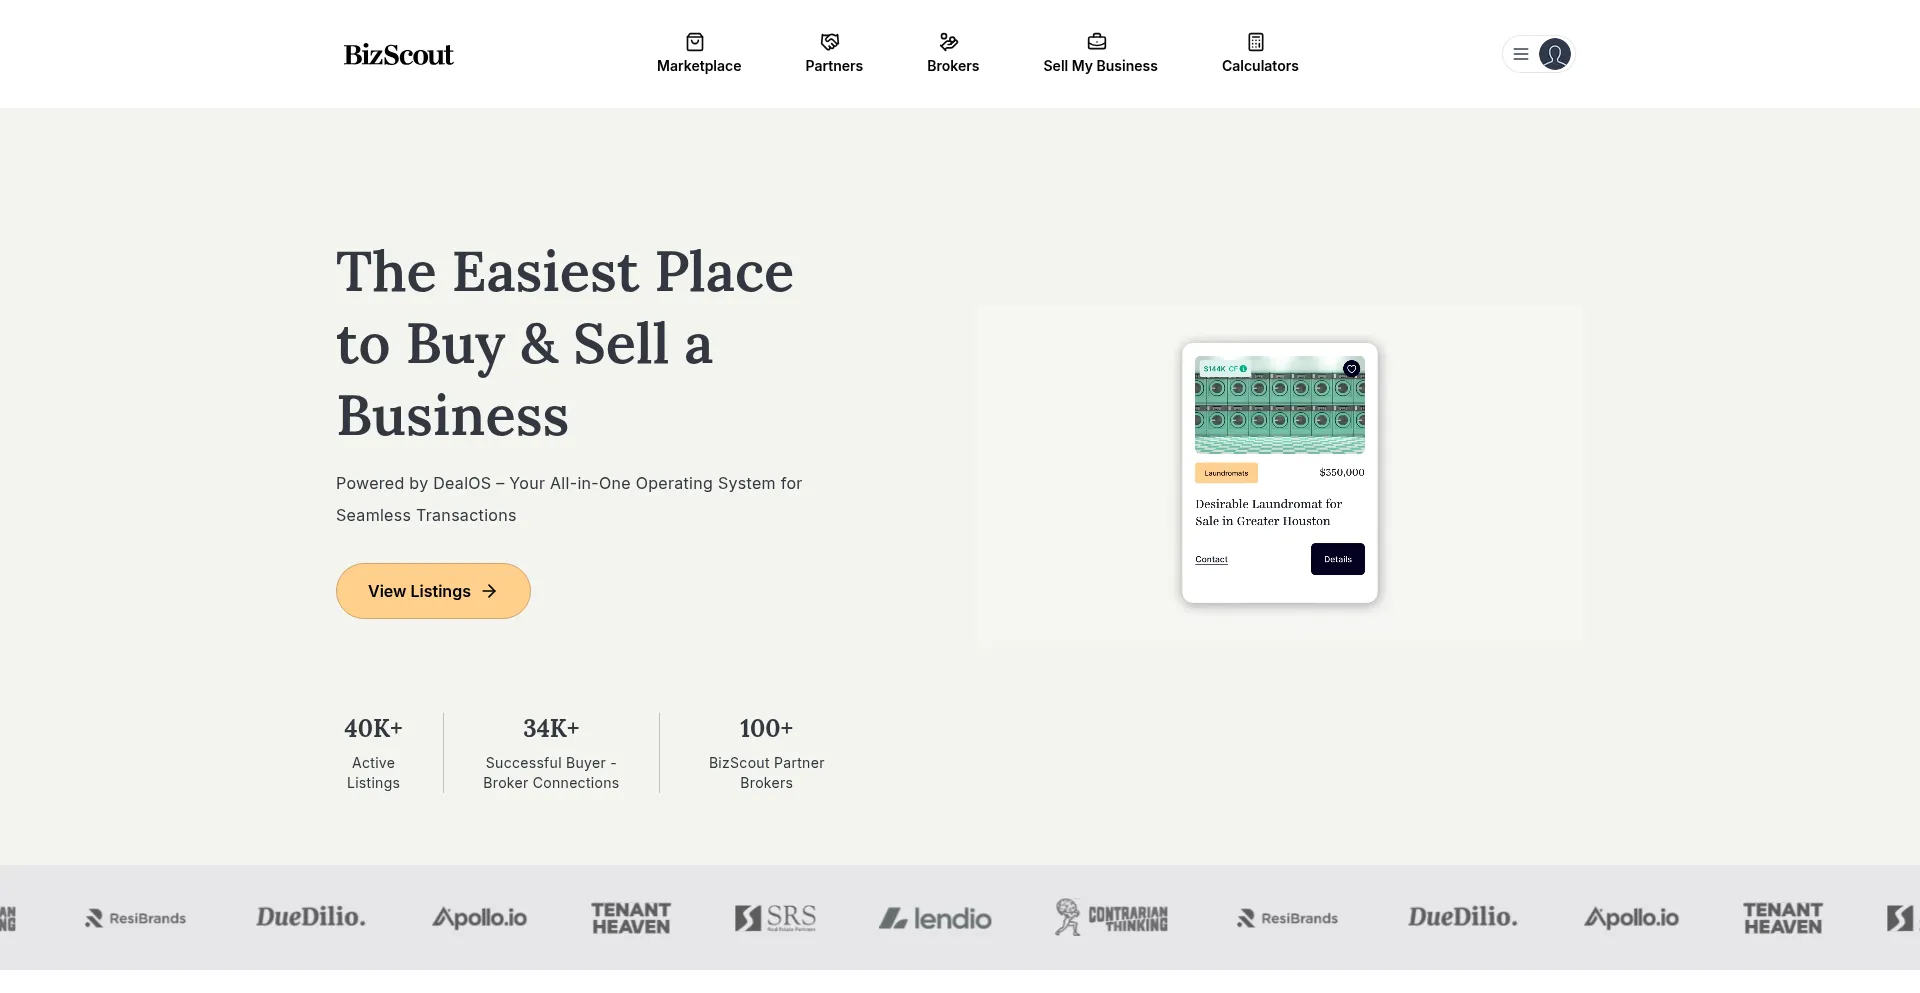Favorite the laundromat listing with the heart
Image resolution: width=1920 pixels, height=993 pixels.
pyautogui.click(x=1351, y=369)
